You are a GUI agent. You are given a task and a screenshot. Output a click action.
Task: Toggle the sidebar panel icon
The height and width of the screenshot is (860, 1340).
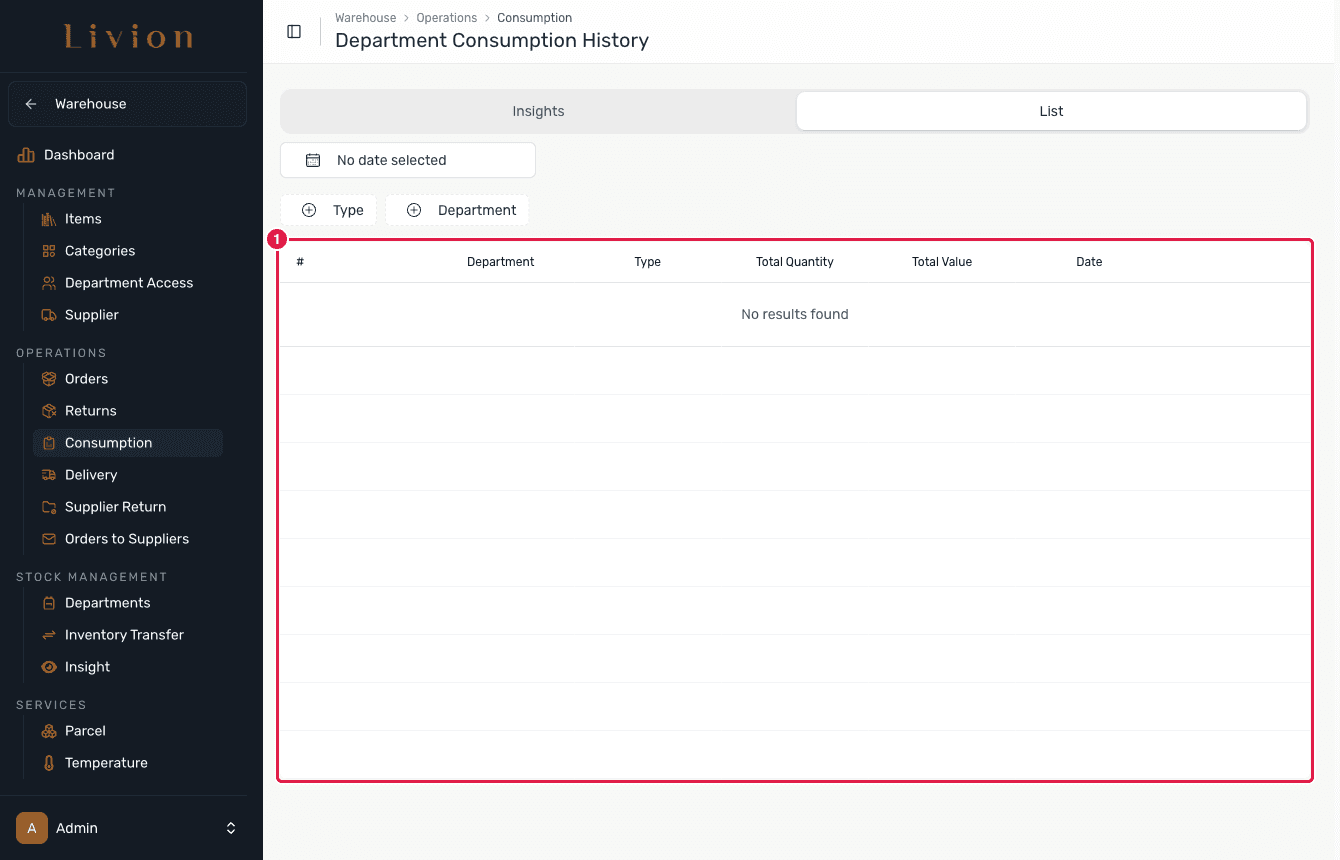point(294,31)
